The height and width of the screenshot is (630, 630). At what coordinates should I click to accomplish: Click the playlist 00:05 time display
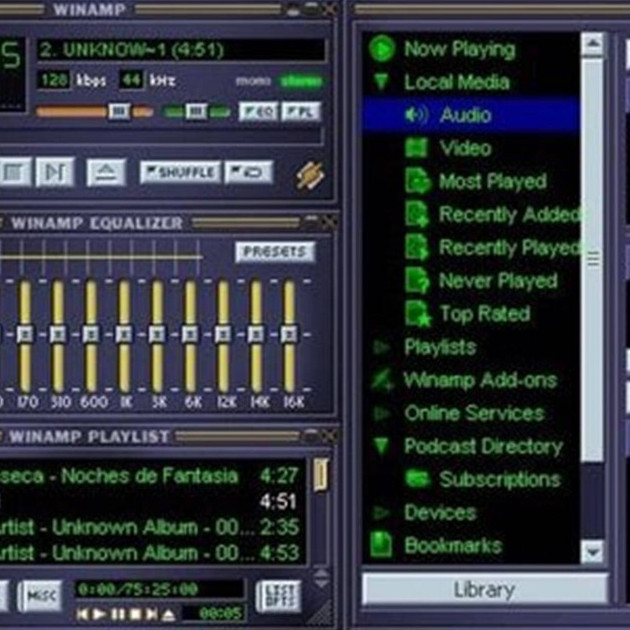[215, 613]
